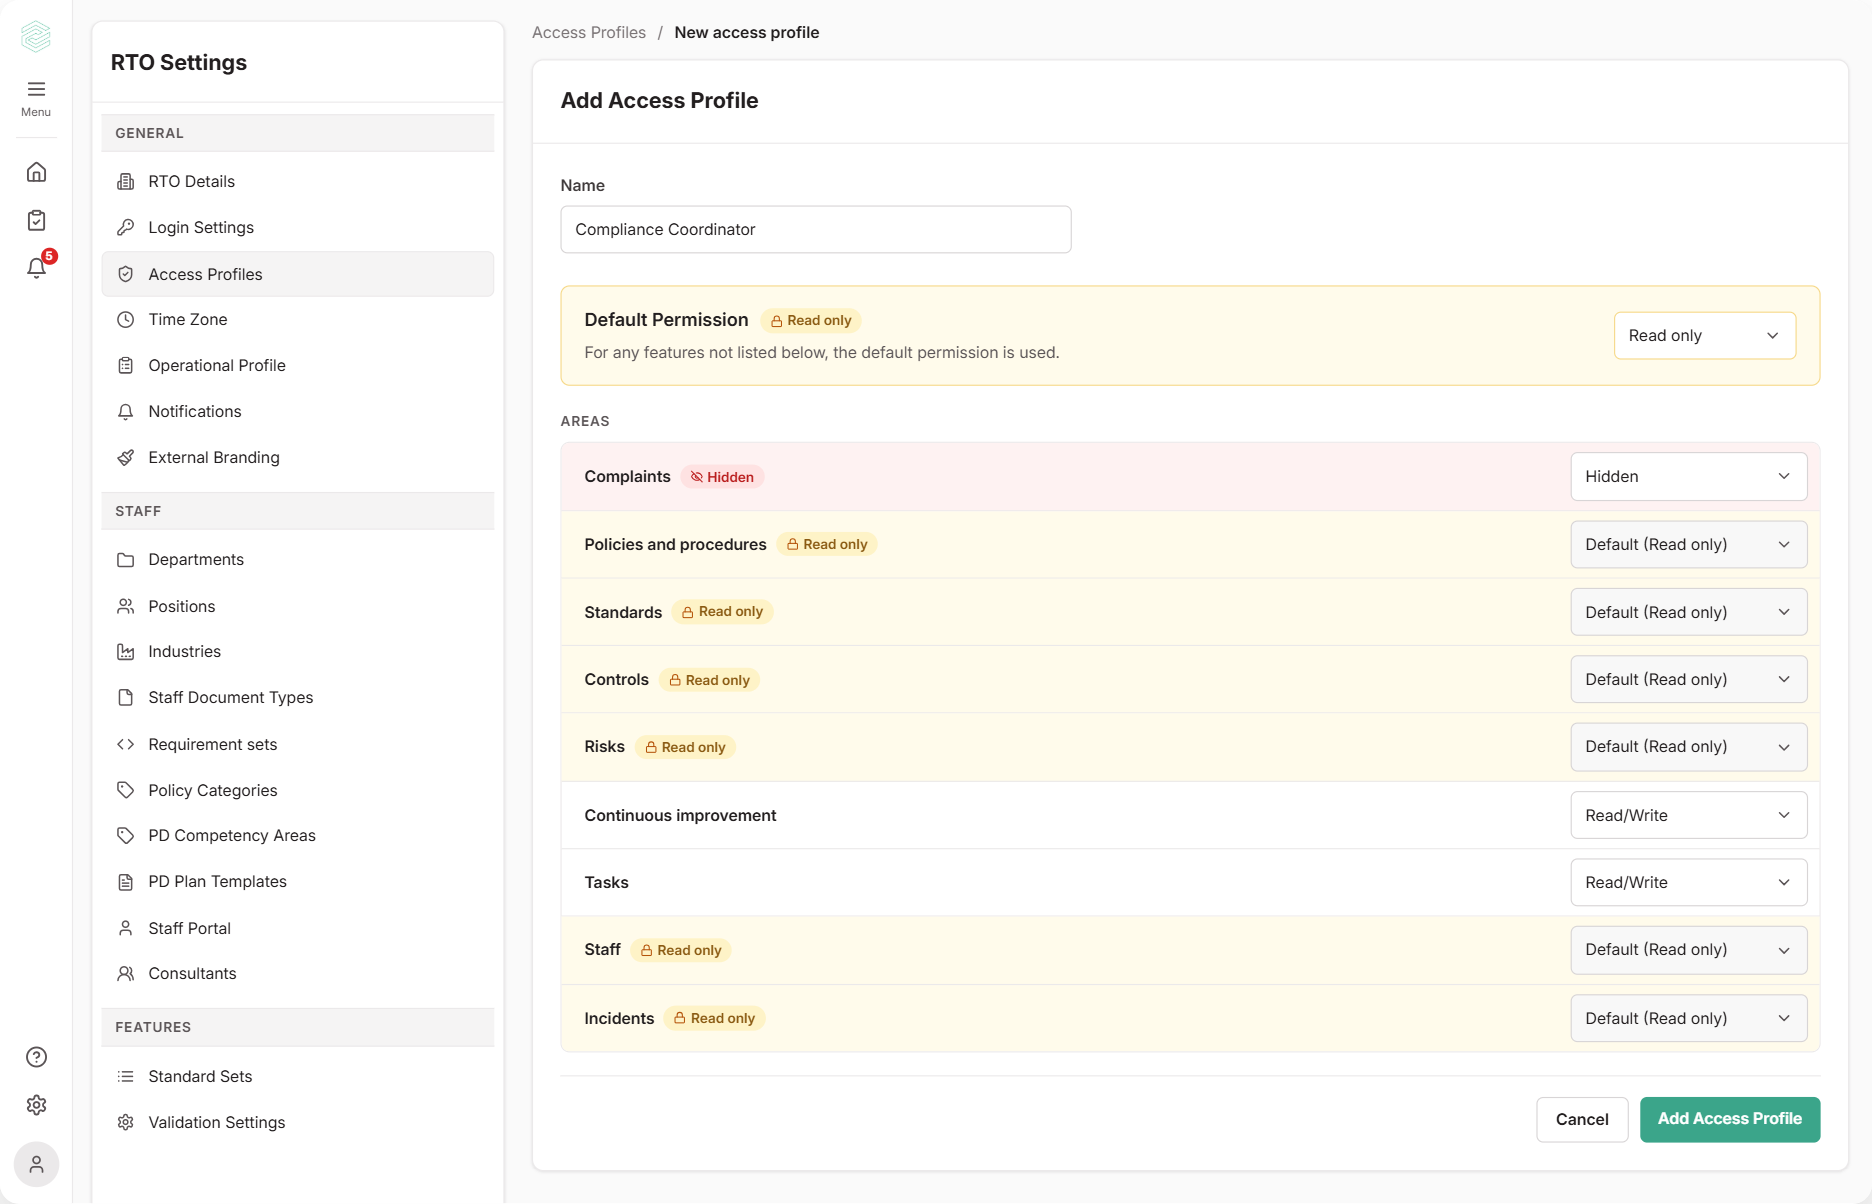
Task: Click the External Branding brush icon
Action: pos(125,457)
